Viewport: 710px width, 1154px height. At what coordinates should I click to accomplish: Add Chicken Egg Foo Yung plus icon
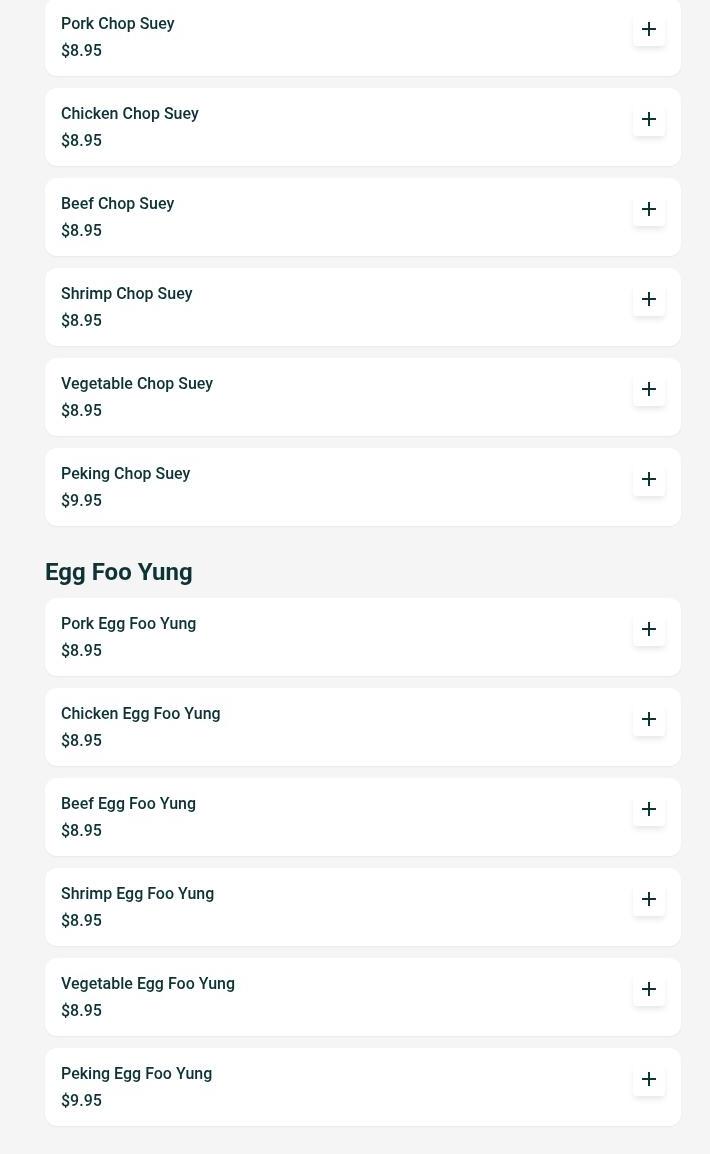(648, 719)
